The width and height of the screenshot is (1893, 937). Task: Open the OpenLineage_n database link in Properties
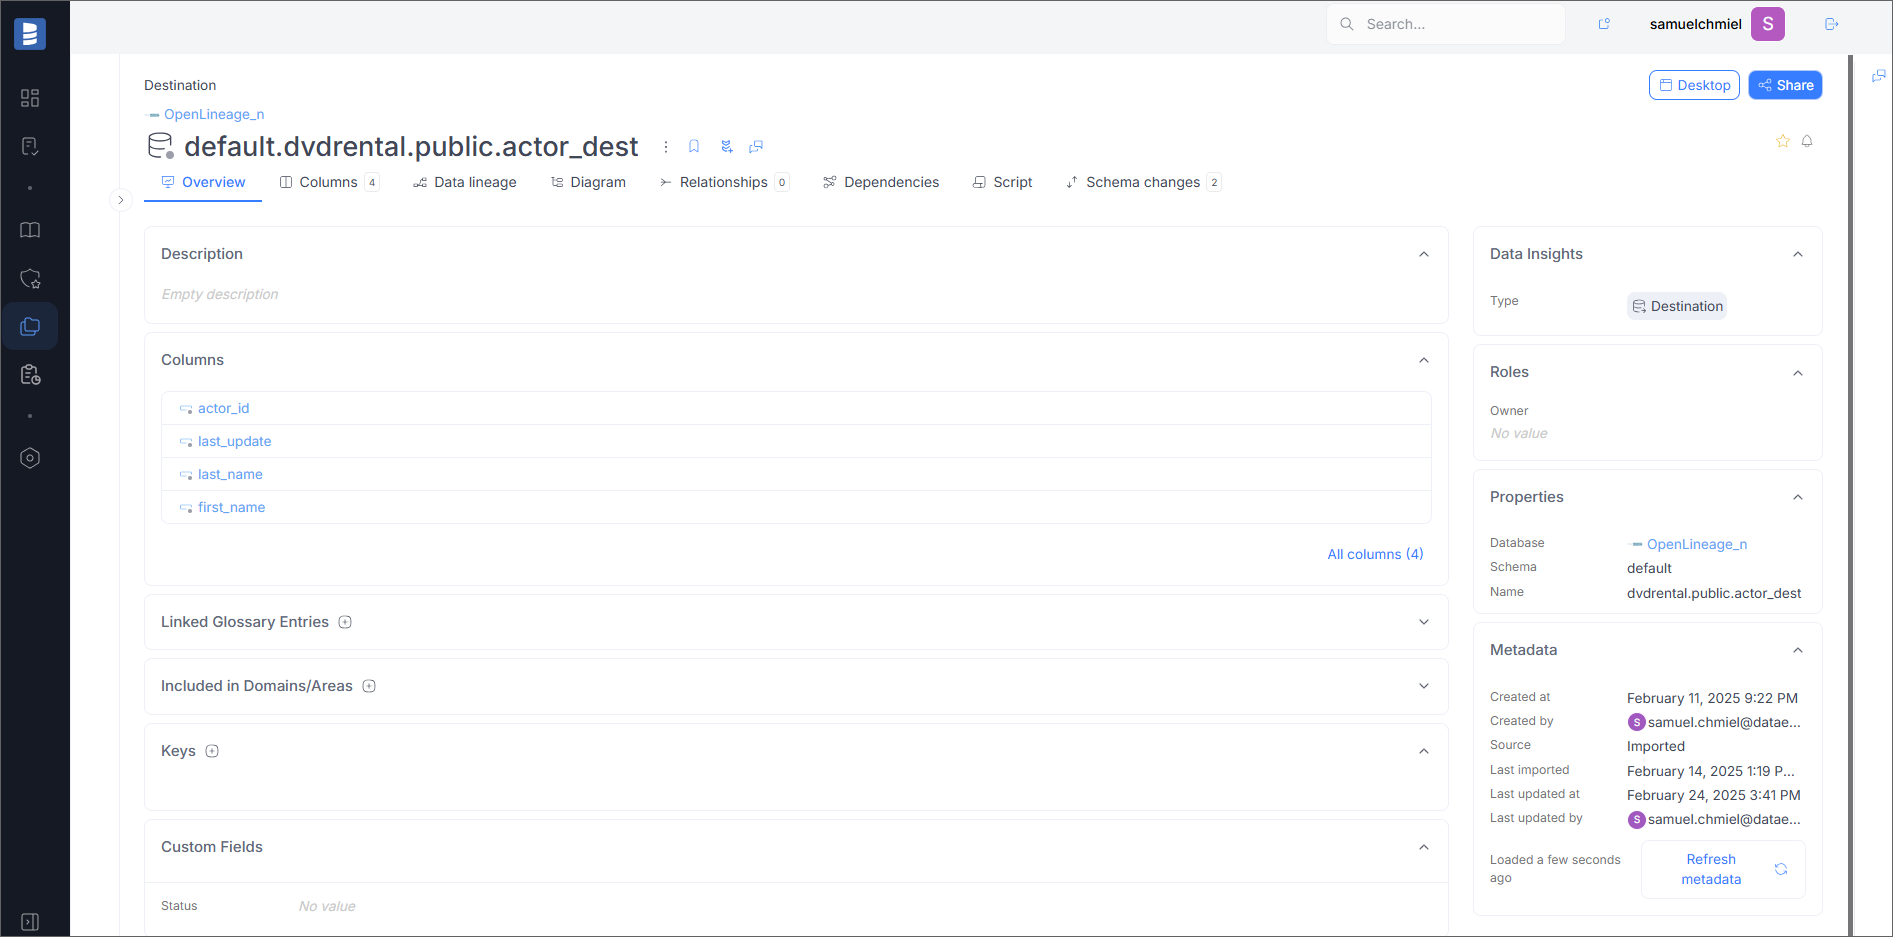pyautogui.click(x=1697, y=544)
